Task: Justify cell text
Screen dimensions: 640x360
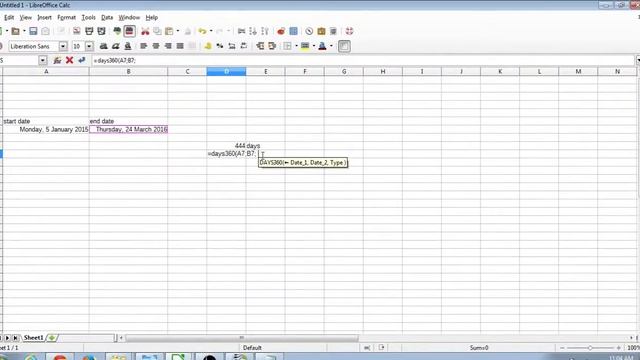Action: pos(180,46)
